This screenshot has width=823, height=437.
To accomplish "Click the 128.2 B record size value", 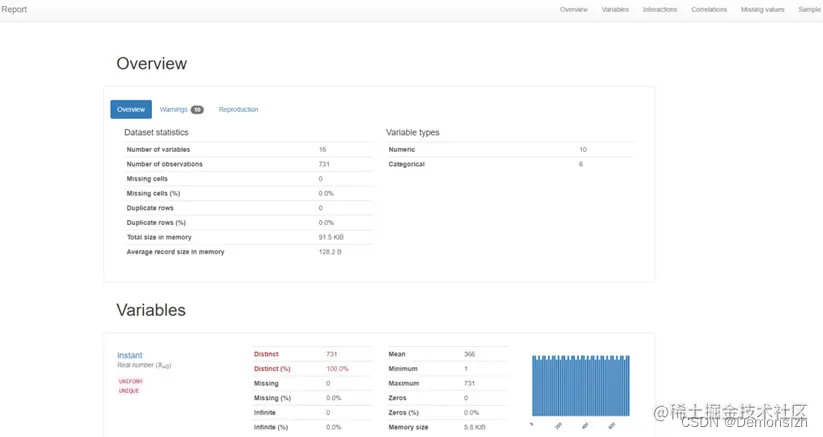I will (330, 252).
